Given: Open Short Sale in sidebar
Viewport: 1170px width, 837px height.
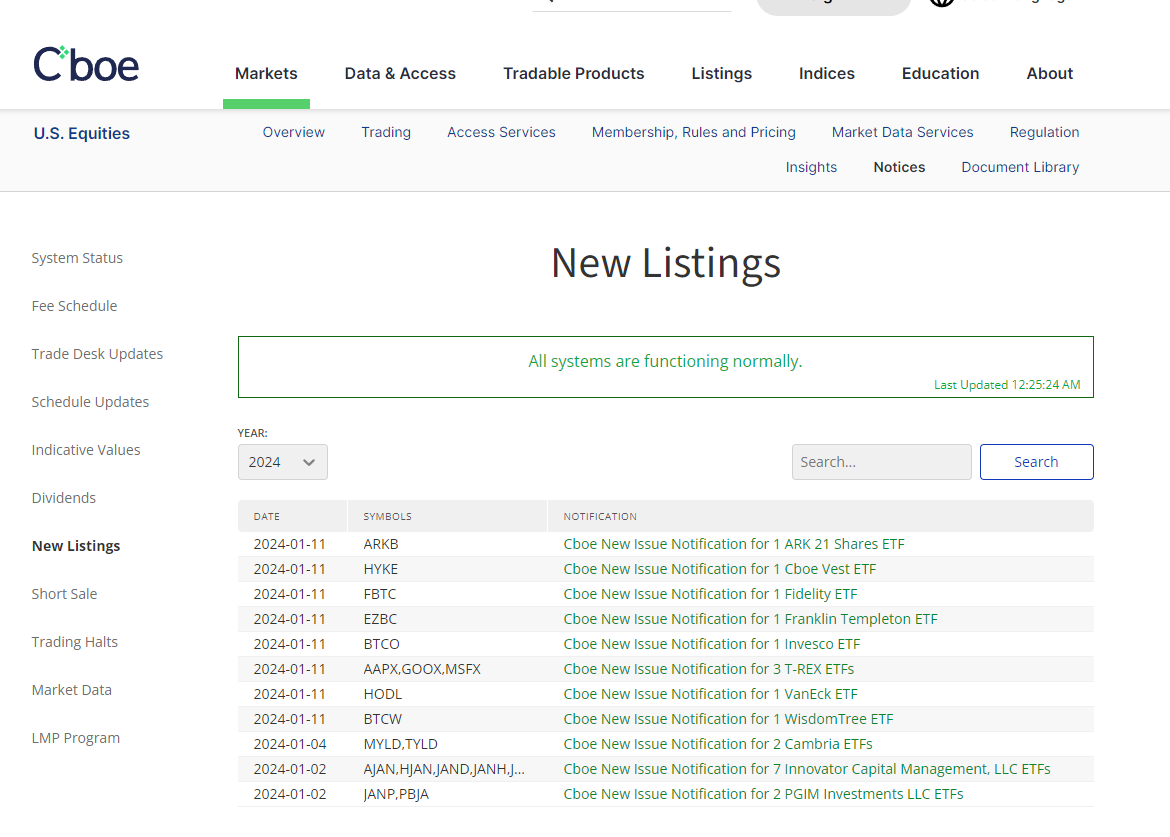Looking at the screenshot, I should pyautogui.click(x=64, y=594).
